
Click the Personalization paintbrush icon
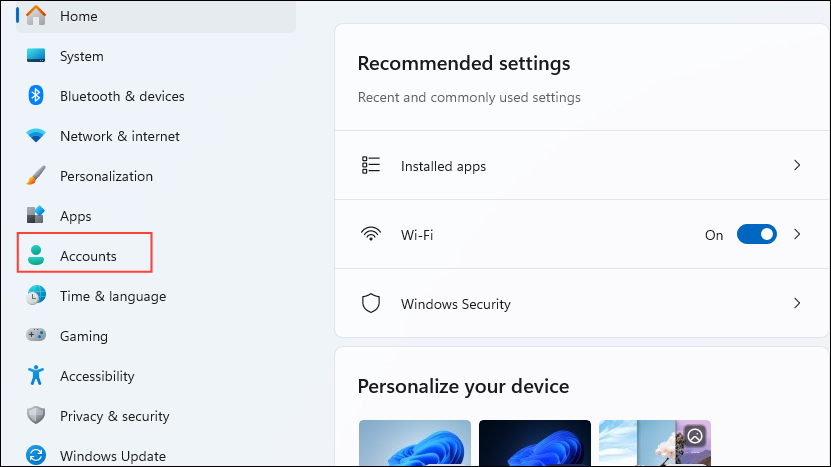click(36, 175)
